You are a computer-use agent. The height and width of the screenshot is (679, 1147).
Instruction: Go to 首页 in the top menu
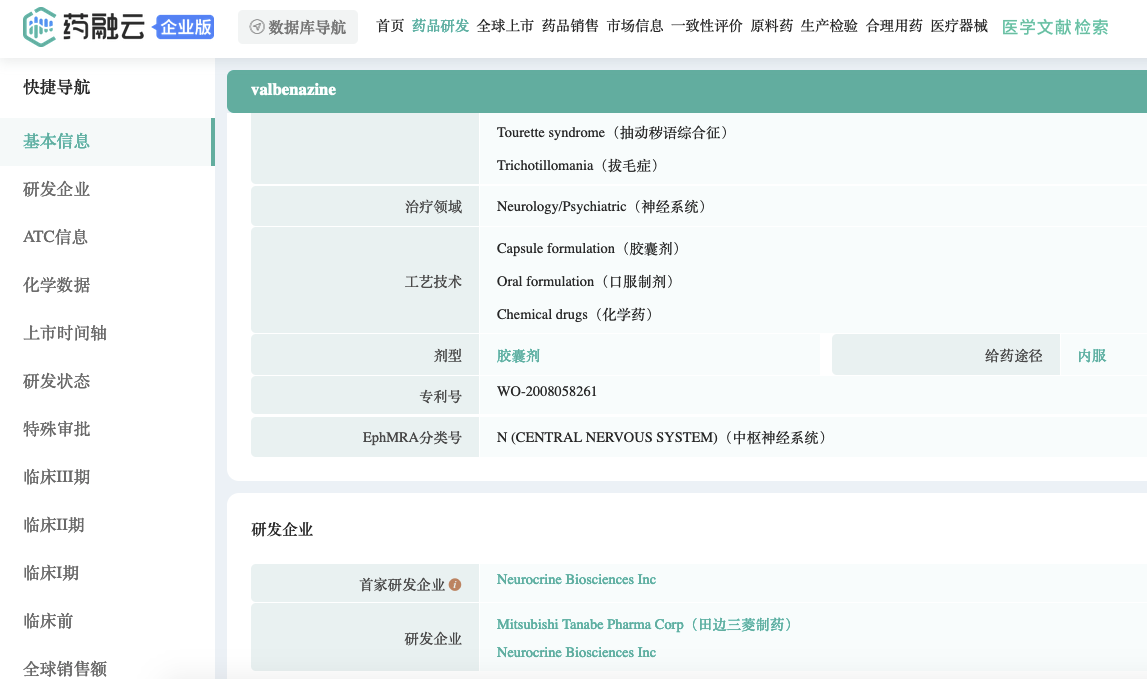click(390, 26)
